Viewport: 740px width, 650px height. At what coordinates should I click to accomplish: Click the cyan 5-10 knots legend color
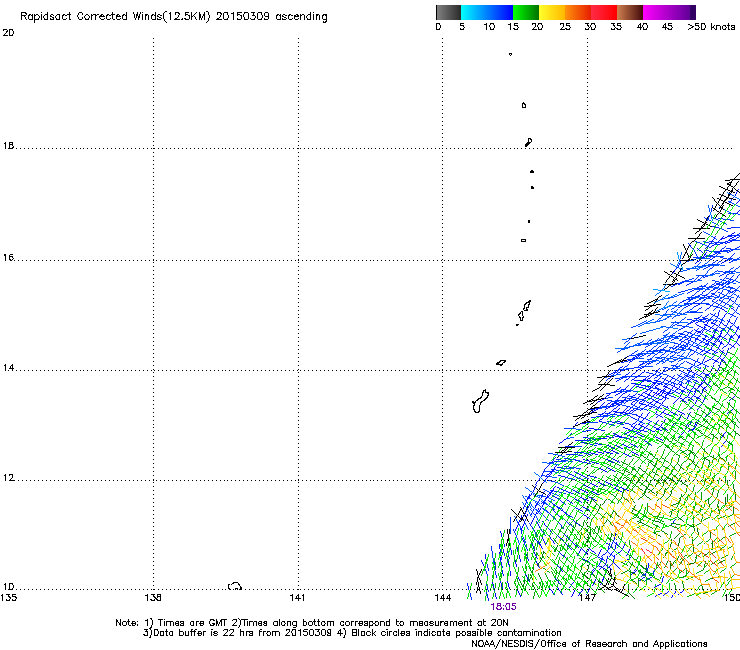point(474,12)
